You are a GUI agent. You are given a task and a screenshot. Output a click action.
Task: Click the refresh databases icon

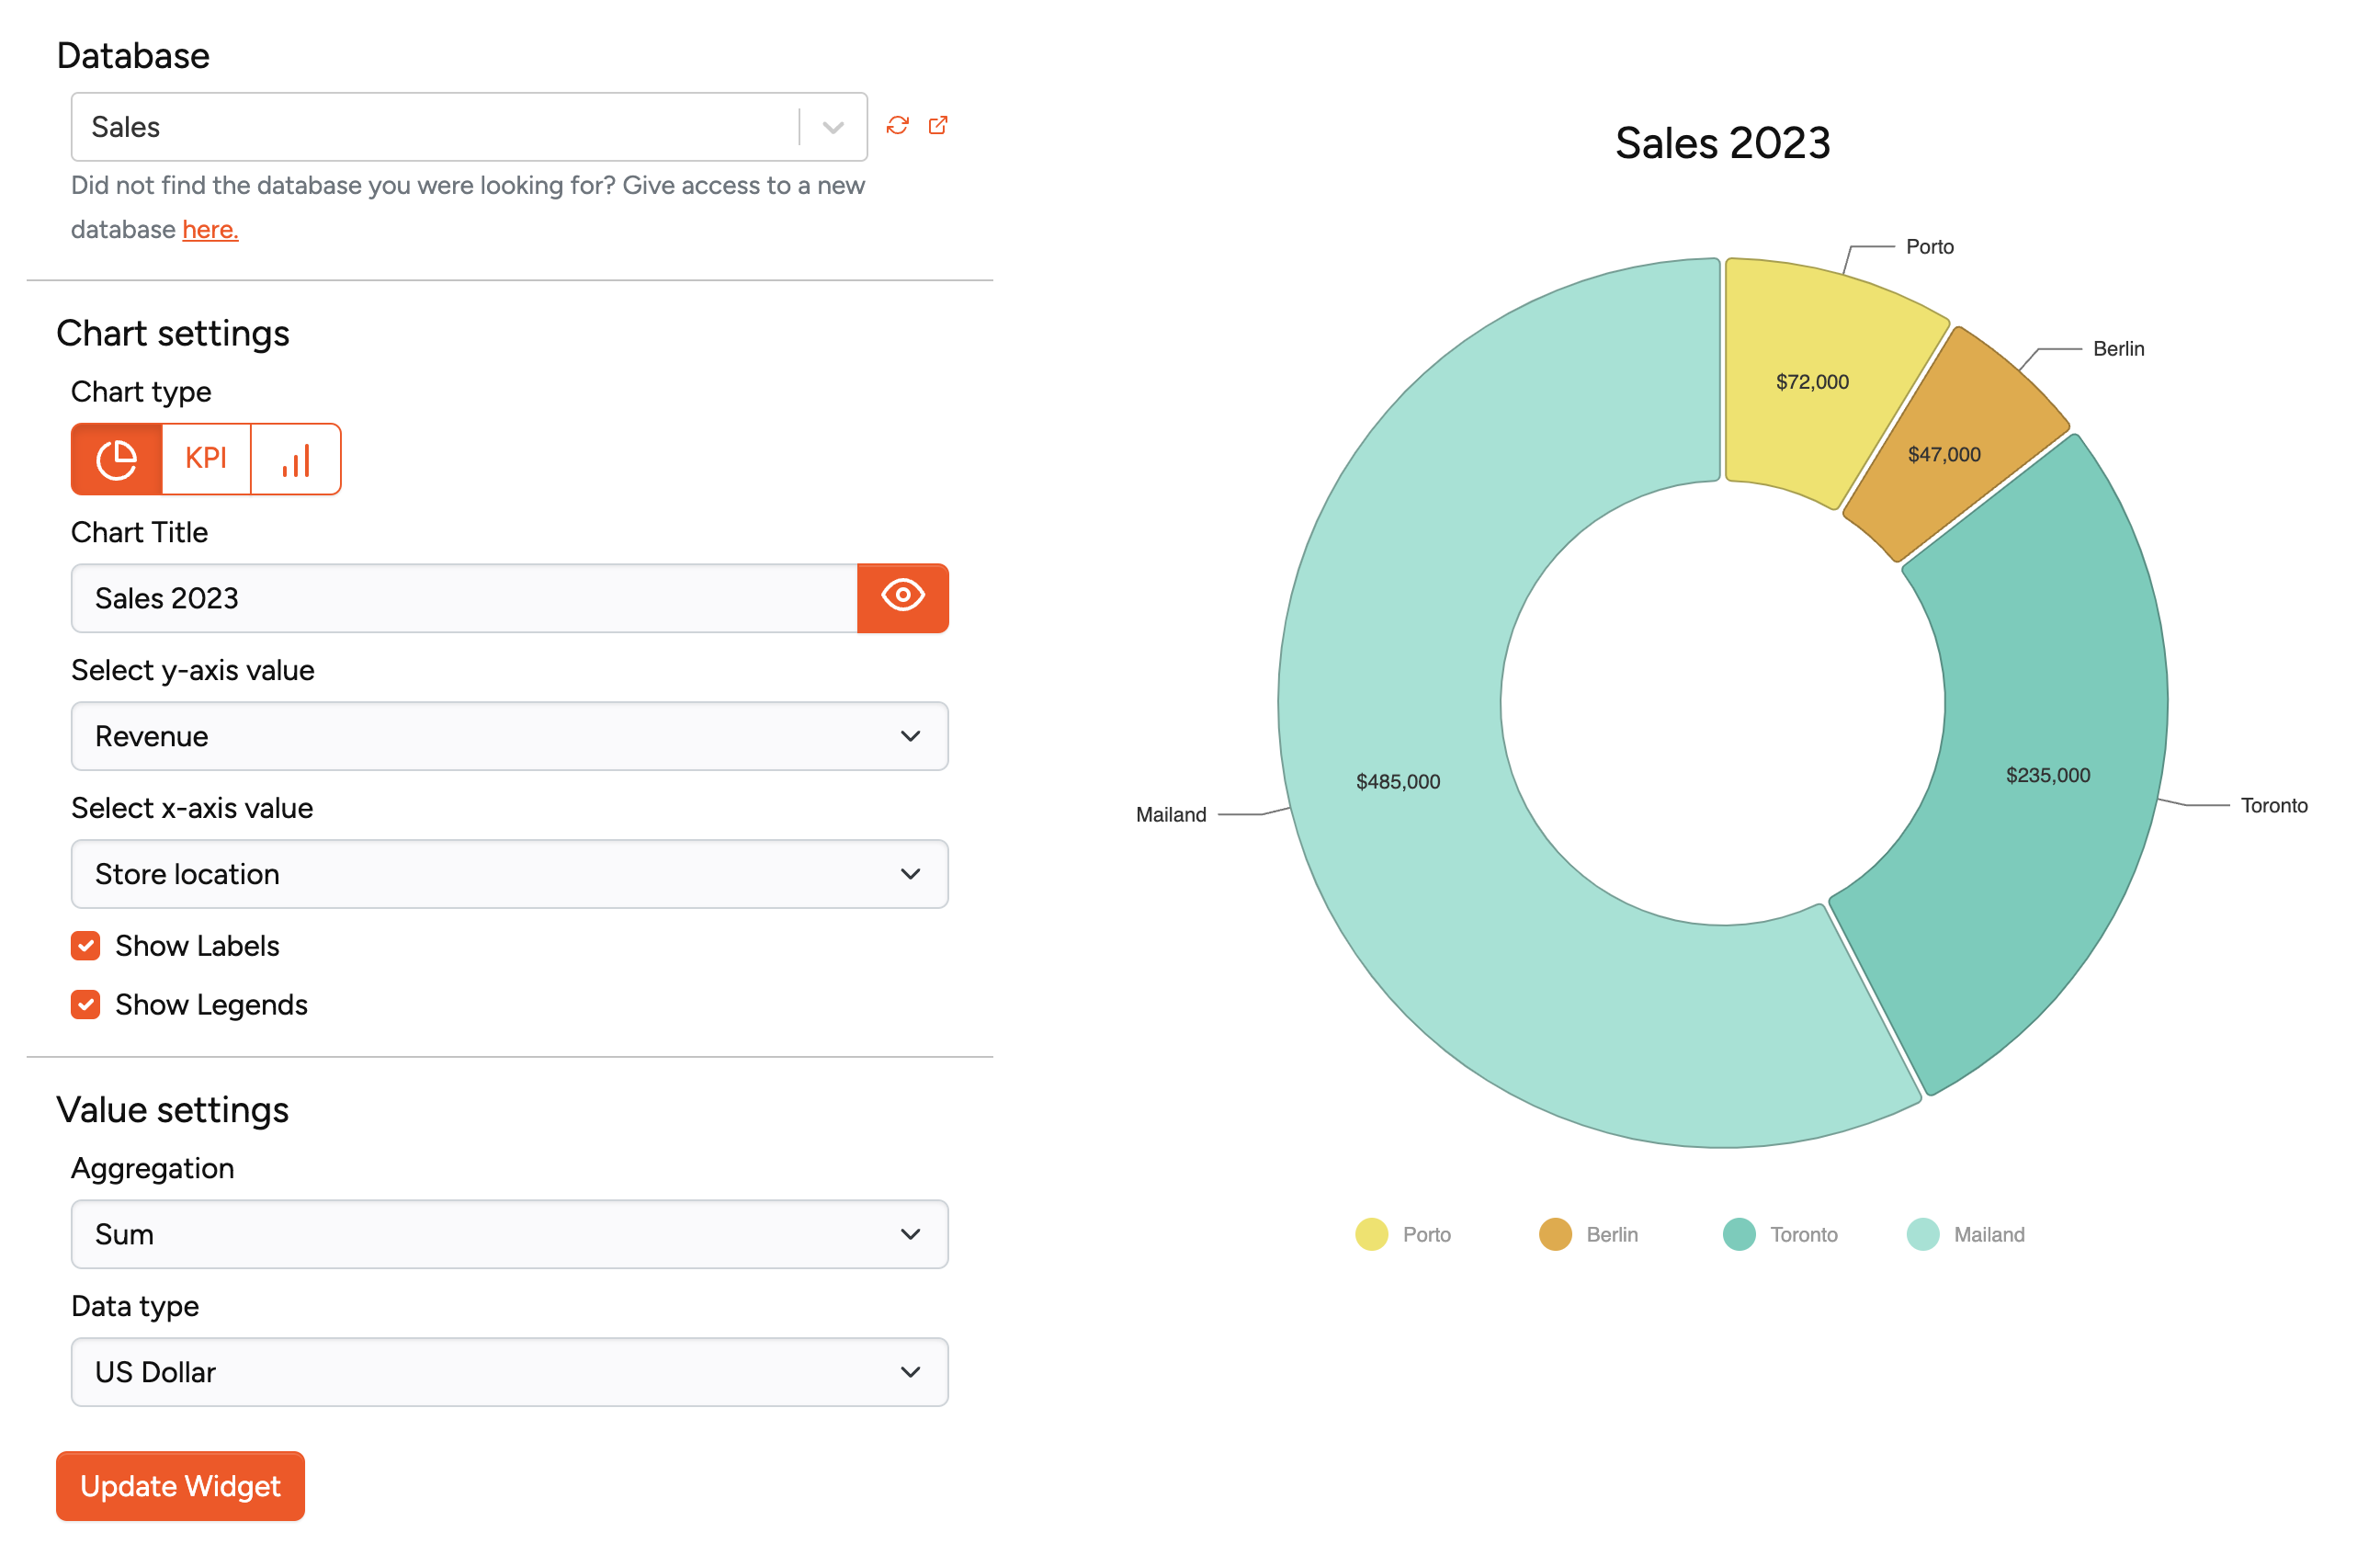coord(897,125)
